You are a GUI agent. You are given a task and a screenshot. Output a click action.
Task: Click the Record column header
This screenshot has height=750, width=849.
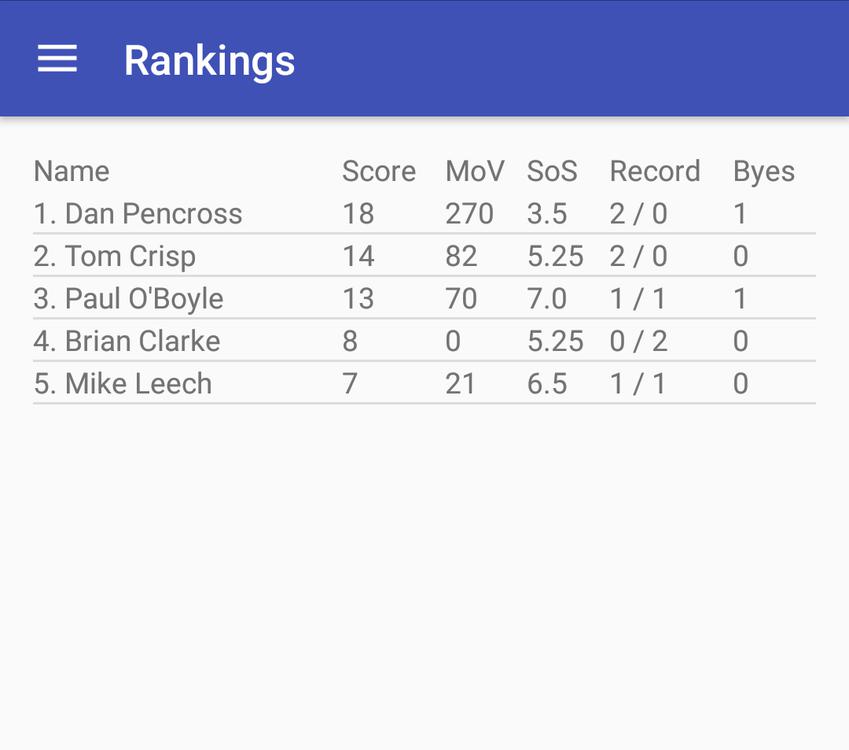(x=655, y=171)
